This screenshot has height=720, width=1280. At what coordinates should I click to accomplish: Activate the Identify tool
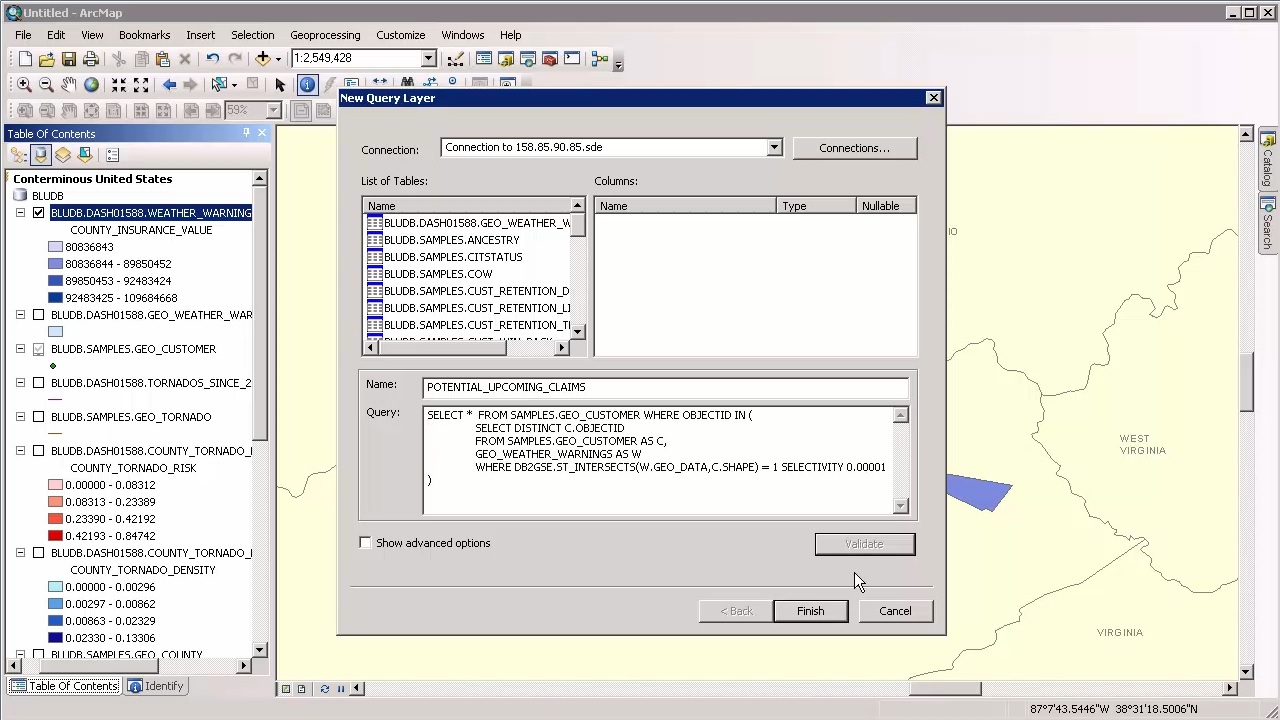[x=307, y=85]
